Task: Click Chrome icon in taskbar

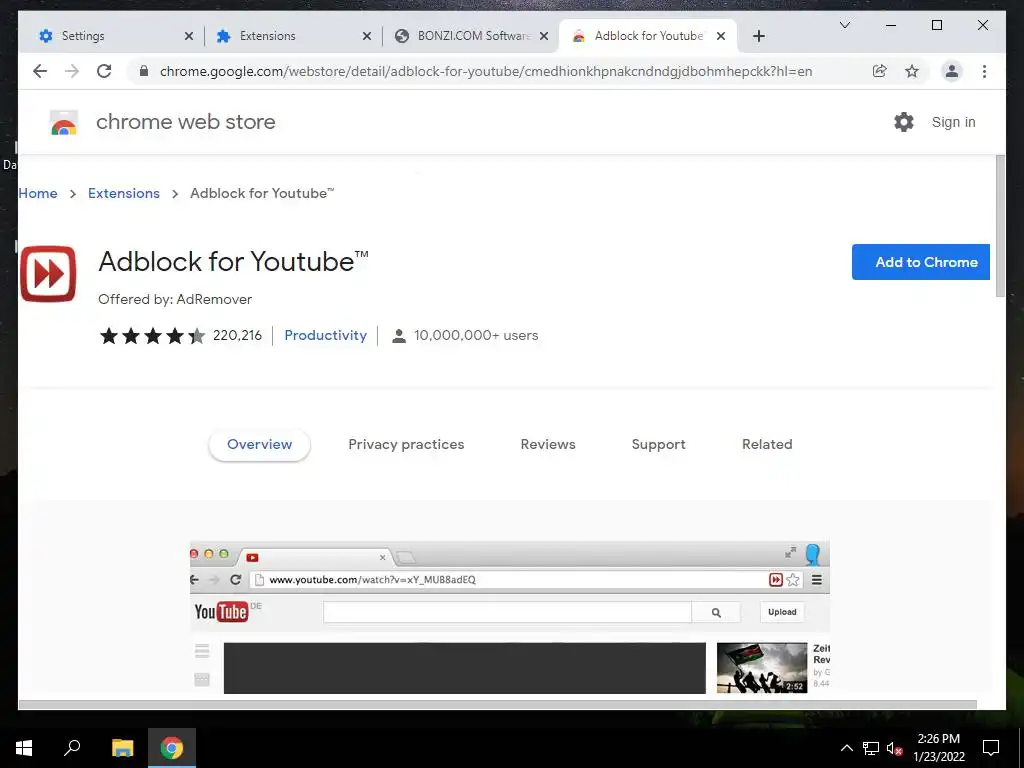Action: (172, 748)
